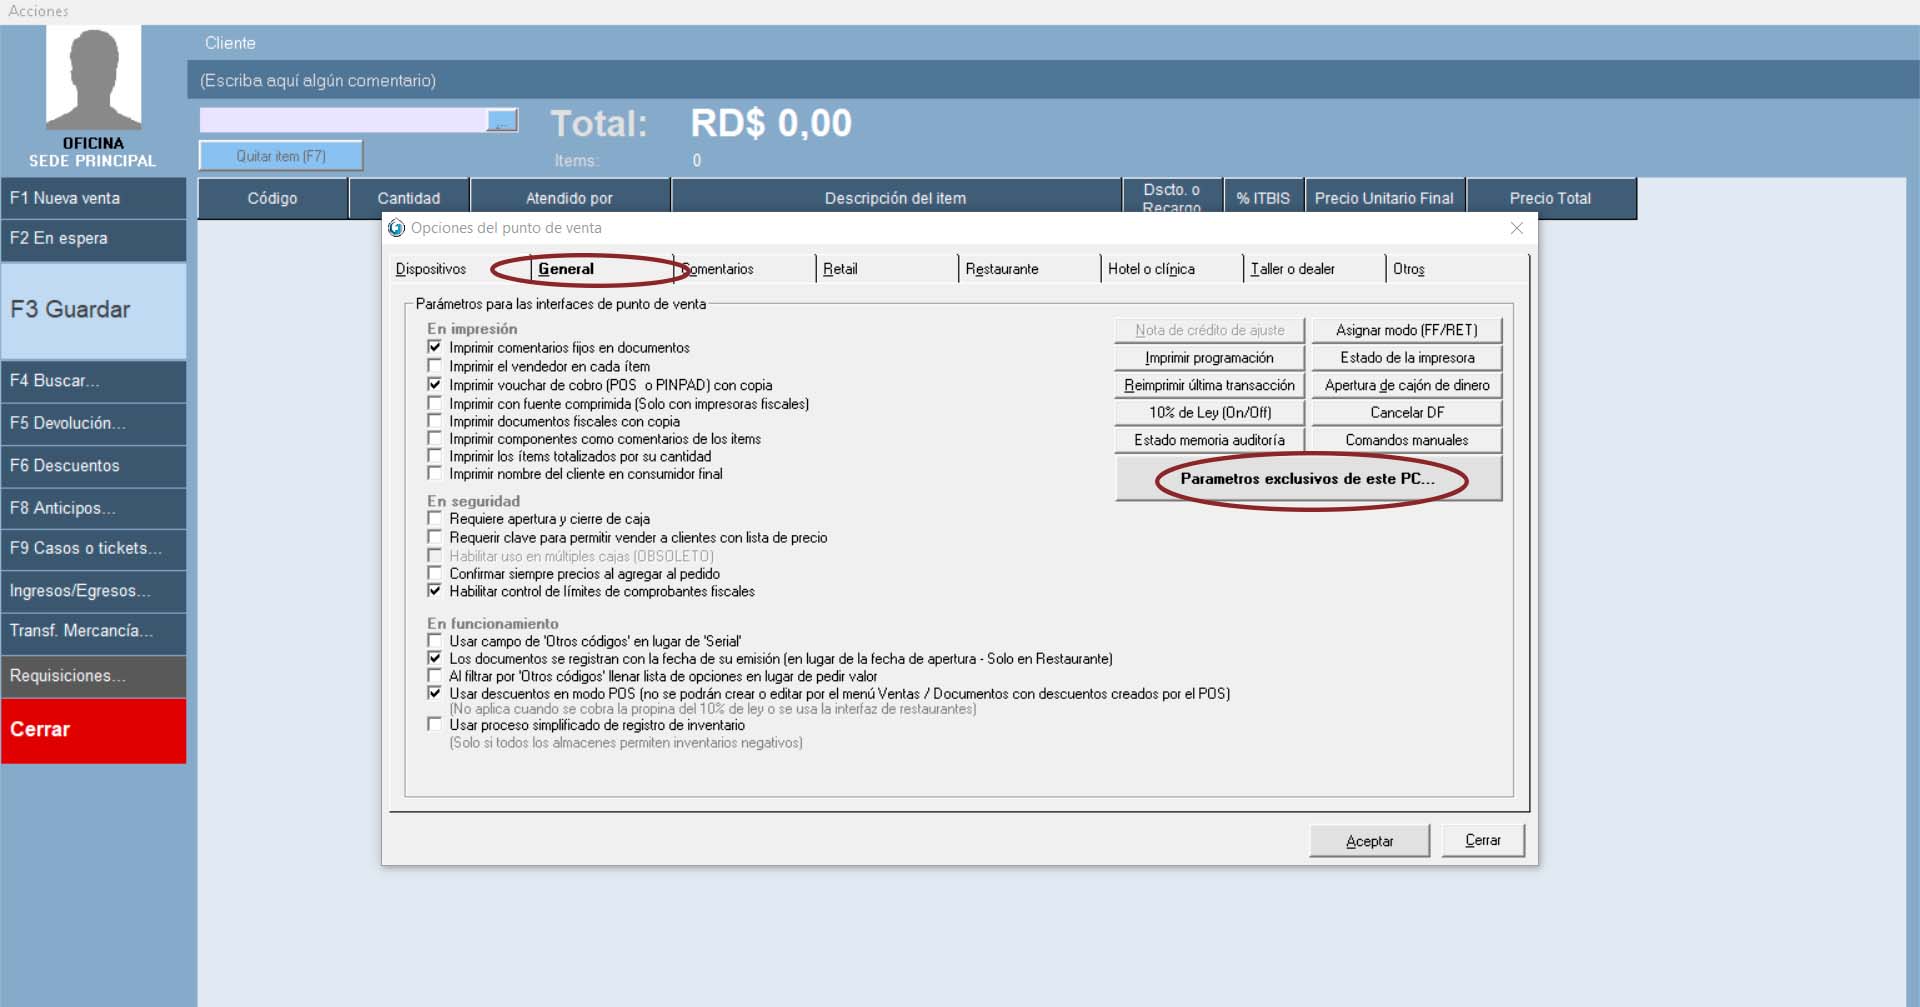Switch to the Dispositivos tab
1920x1007 pixels.
[x=431, y=269]
